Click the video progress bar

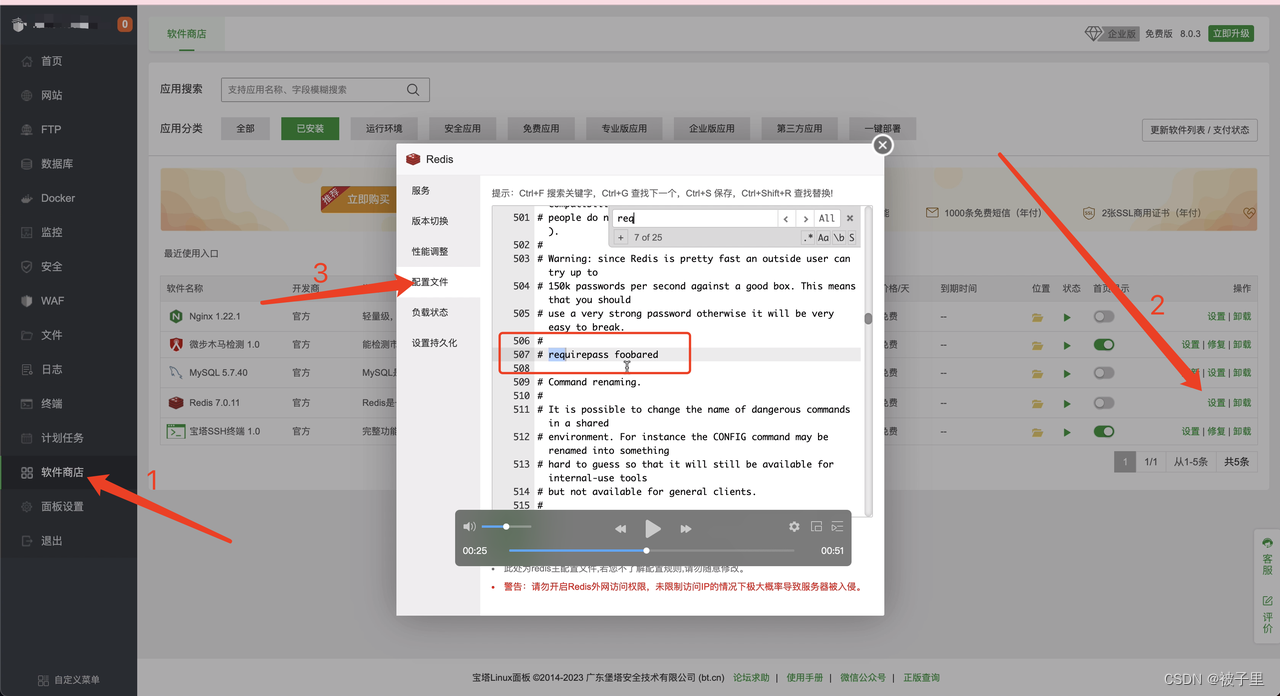tap(651, 550)
